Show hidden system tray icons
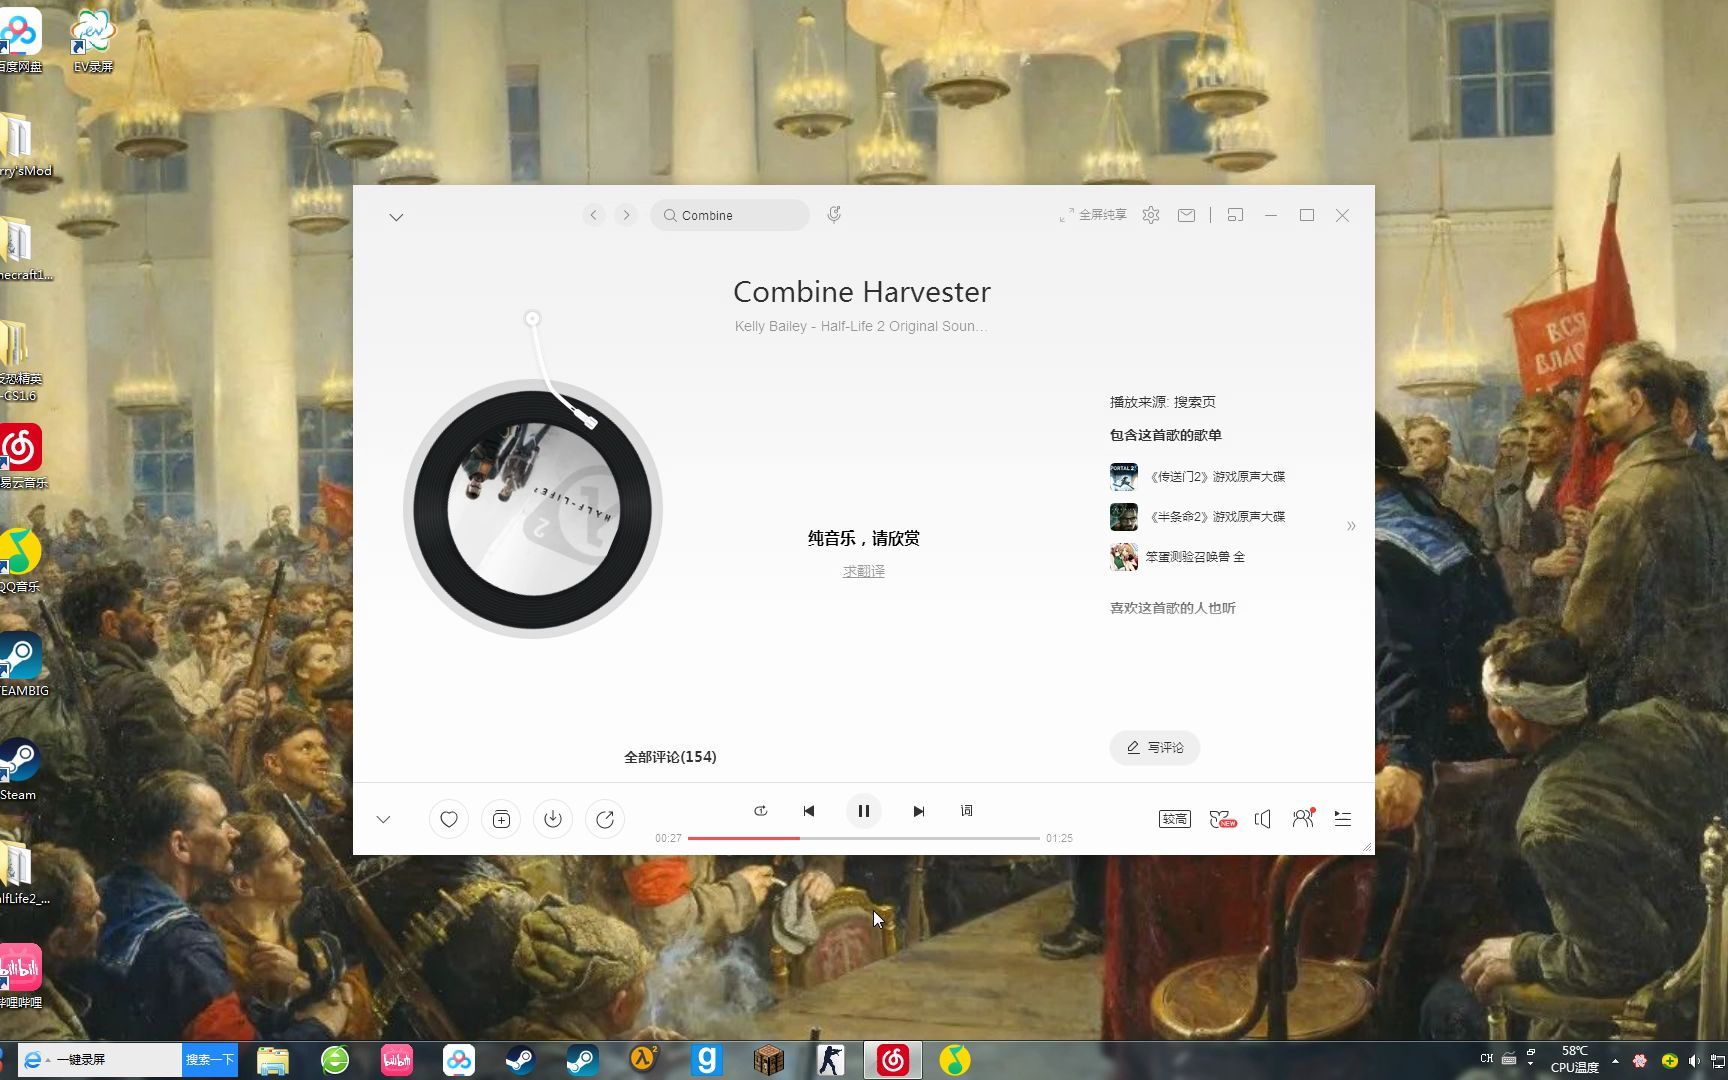This screenshot has height=1080, width=1728. 1615,1060
